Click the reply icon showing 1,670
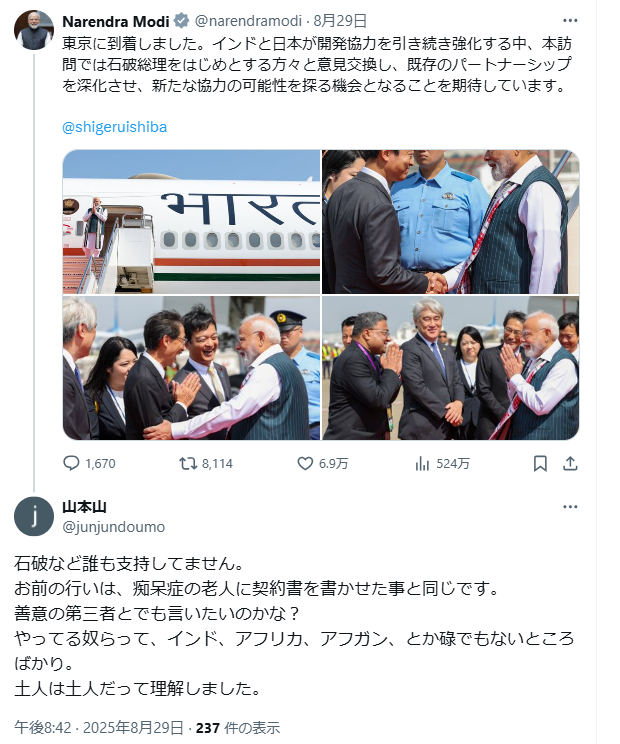Viewport: 620px width, 744px height. 71,463
